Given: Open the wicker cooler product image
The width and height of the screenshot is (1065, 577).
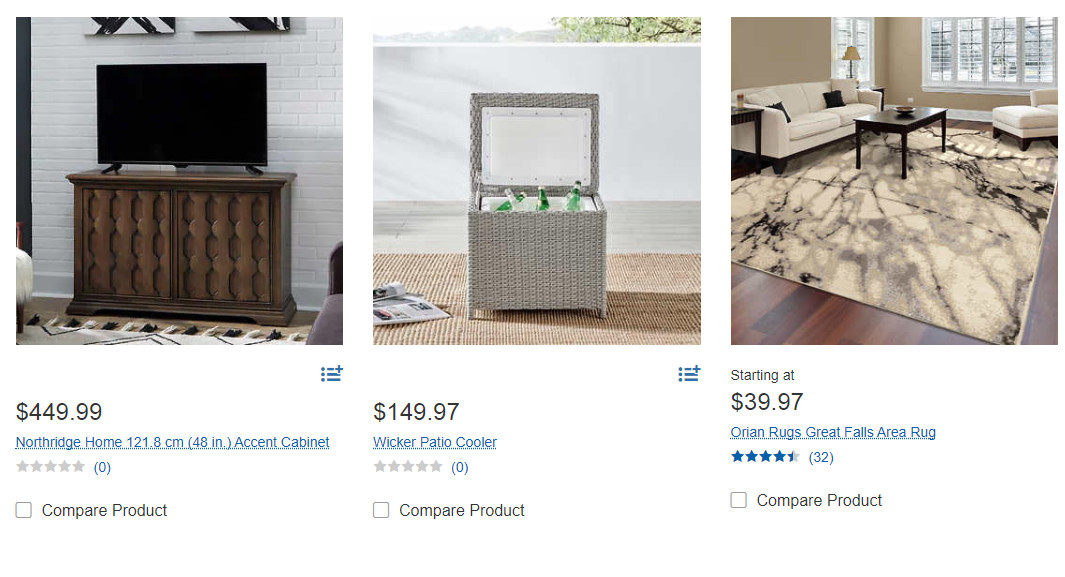Looking at the screenshot, I should click(x=537, y=181).
